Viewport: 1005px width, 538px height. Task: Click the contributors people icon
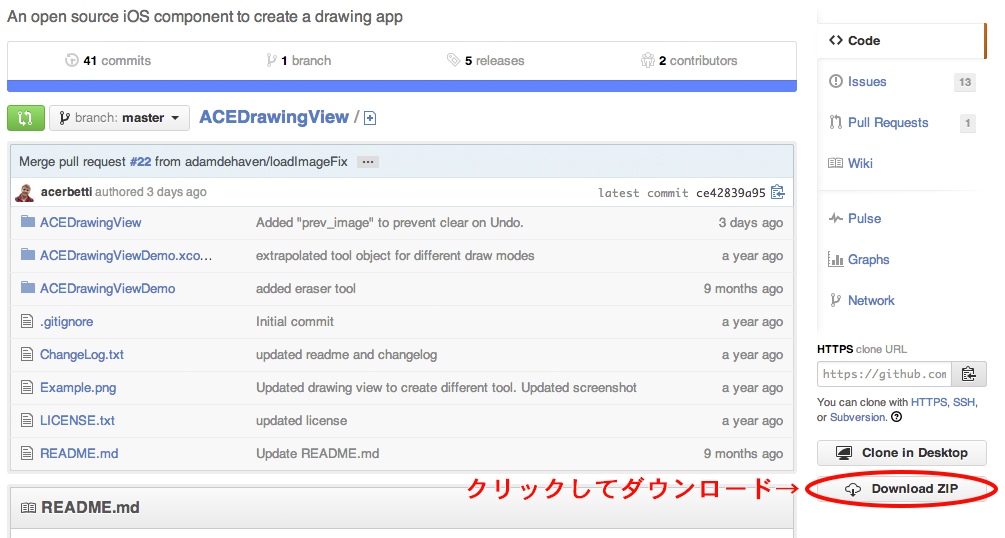[647, 60]
